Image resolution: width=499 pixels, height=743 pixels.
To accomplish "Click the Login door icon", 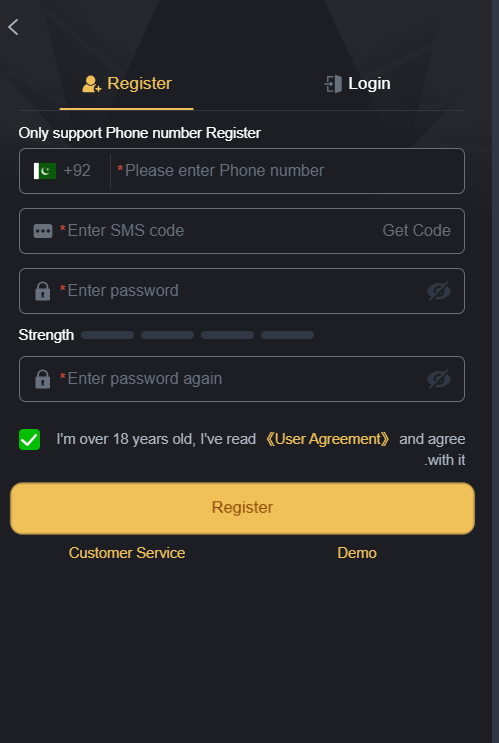I will 334,84.
